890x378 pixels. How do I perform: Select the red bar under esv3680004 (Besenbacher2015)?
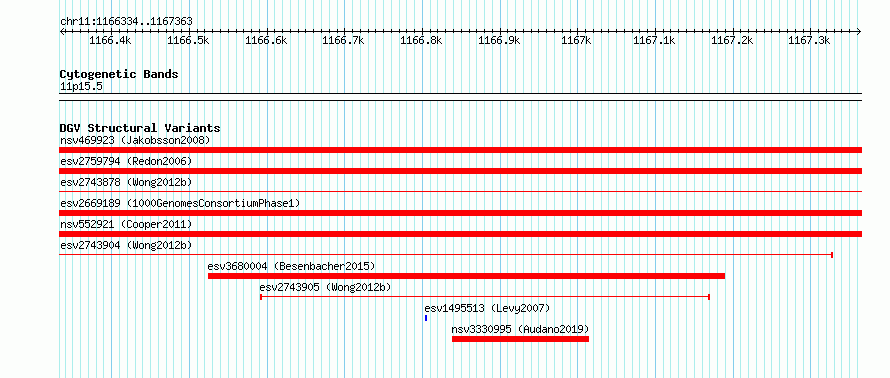[467, 276]
